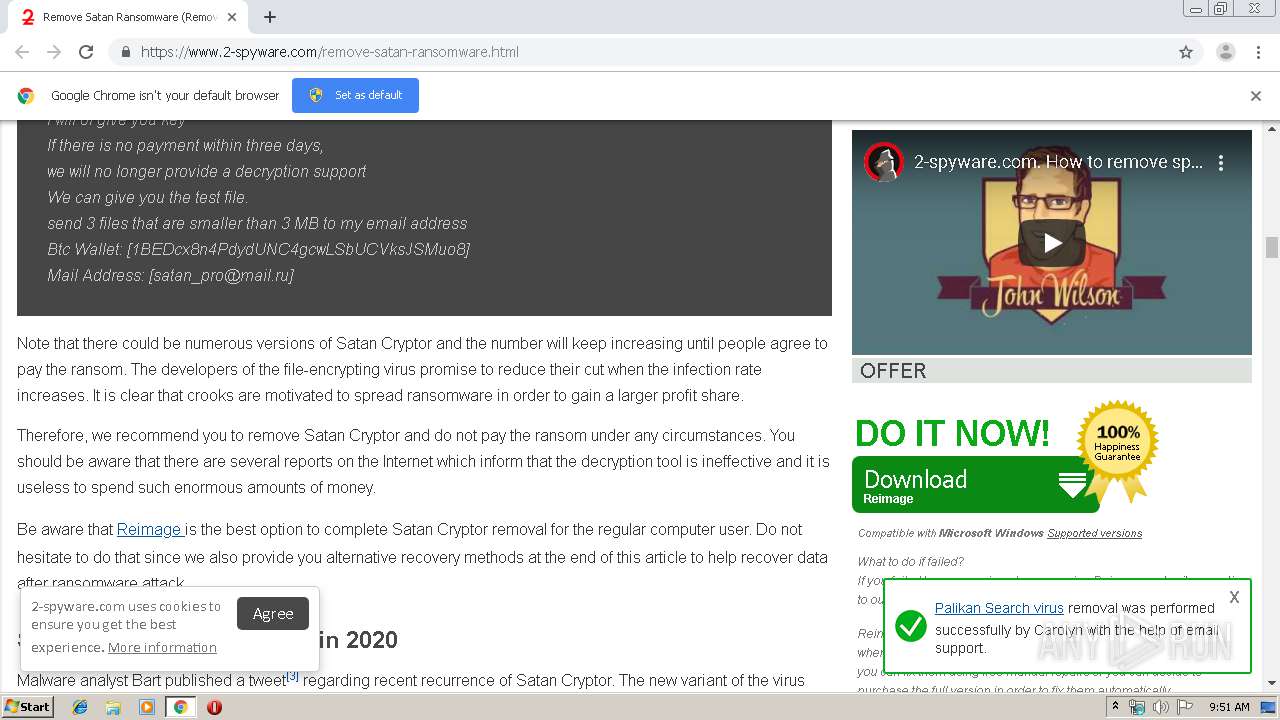Click the network tray icon
Screen dimensions: 1280x720
[x=1137, y=707]
